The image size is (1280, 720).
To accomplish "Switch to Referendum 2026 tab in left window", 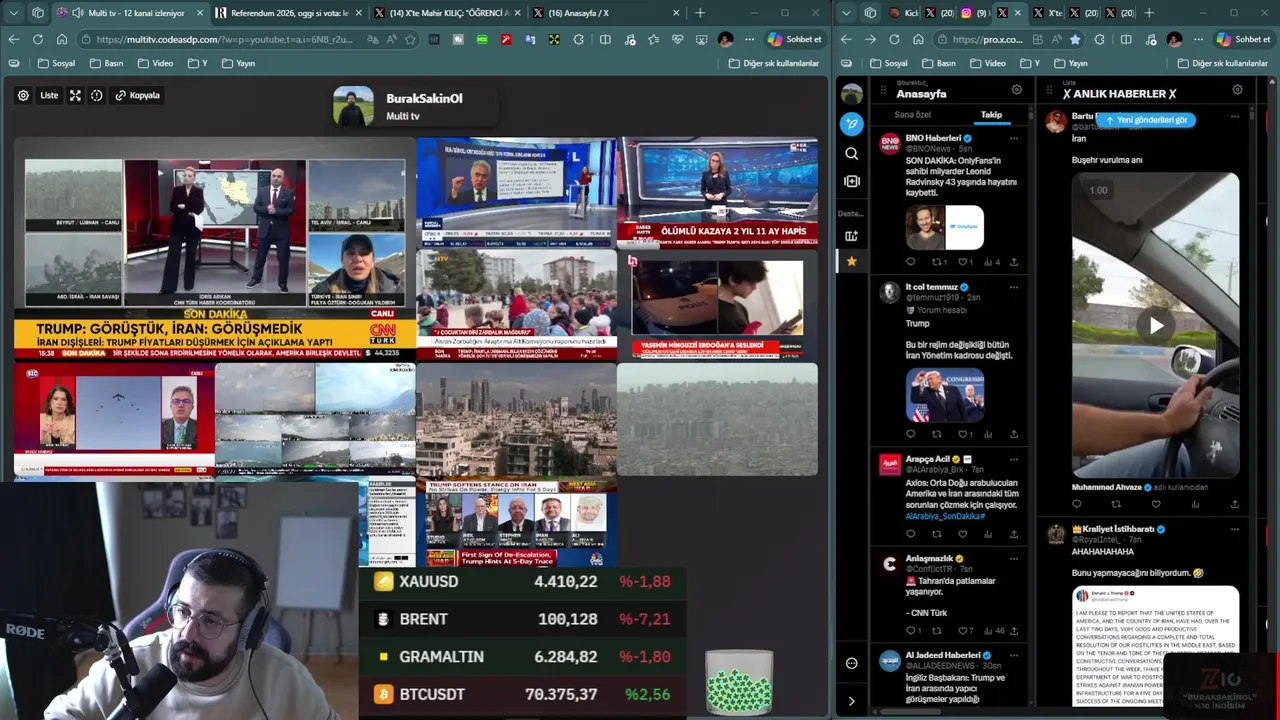I will pyautogui.click(x=290, y=13).
